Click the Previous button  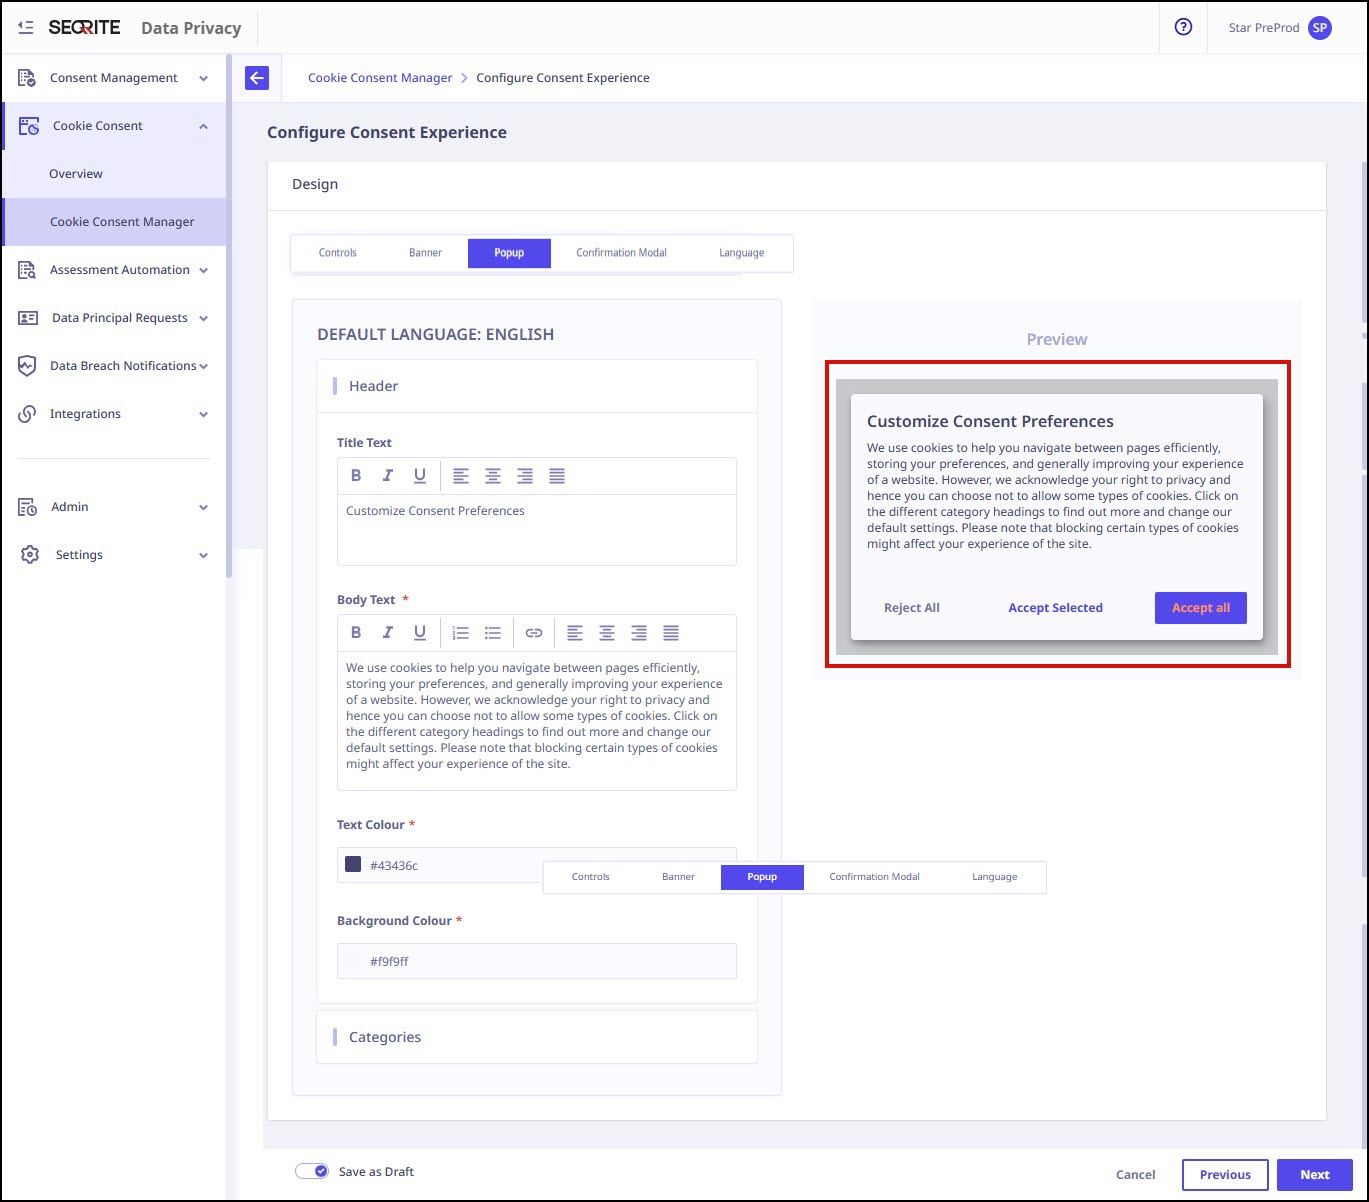coord(1225,1175)
